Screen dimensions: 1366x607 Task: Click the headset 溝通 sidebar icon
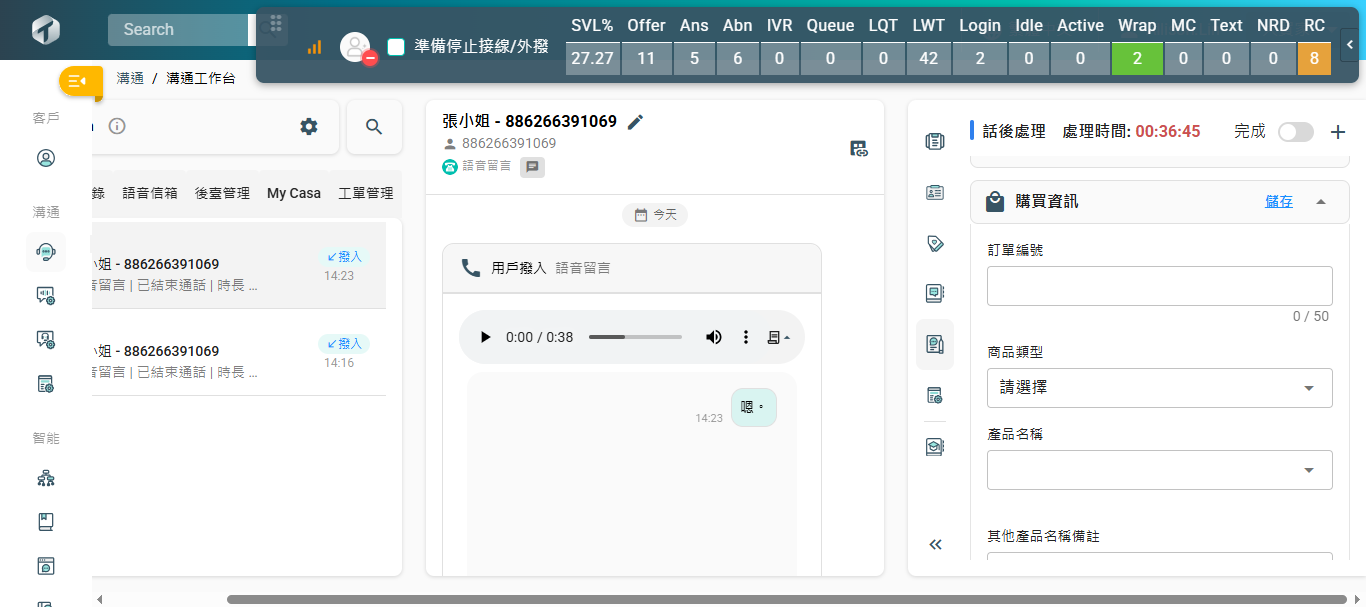click(45, 252)
